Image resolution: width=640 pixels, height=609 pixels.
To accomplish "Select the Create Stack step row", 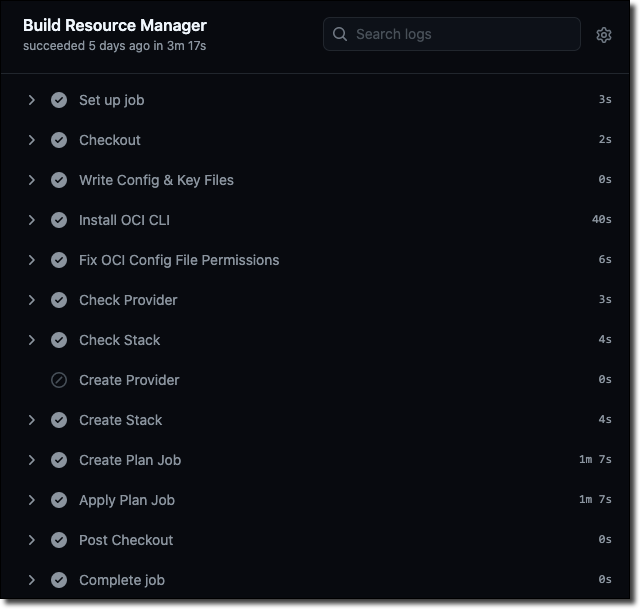I will pyautogui.click(x=120, y=420).
